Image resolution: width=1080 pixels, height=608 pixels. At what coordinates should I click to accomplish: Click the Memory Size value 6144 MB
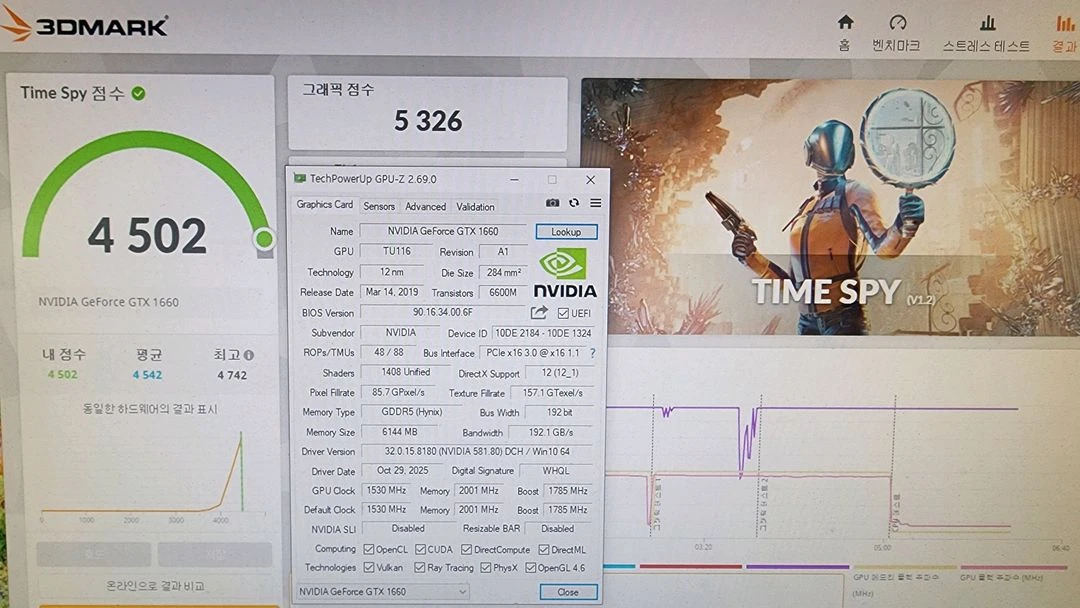(399, 432)
